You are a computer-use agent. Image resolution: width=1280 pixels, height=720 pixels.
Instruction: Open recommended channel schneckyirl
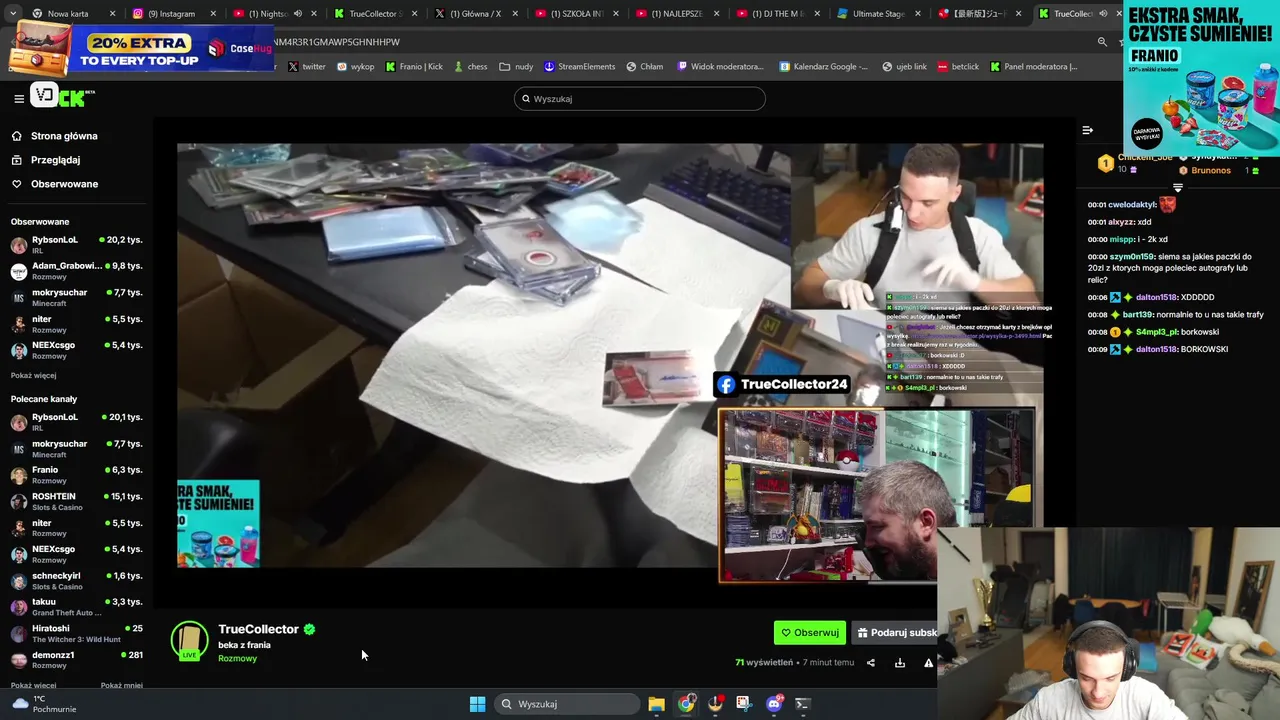76,581
